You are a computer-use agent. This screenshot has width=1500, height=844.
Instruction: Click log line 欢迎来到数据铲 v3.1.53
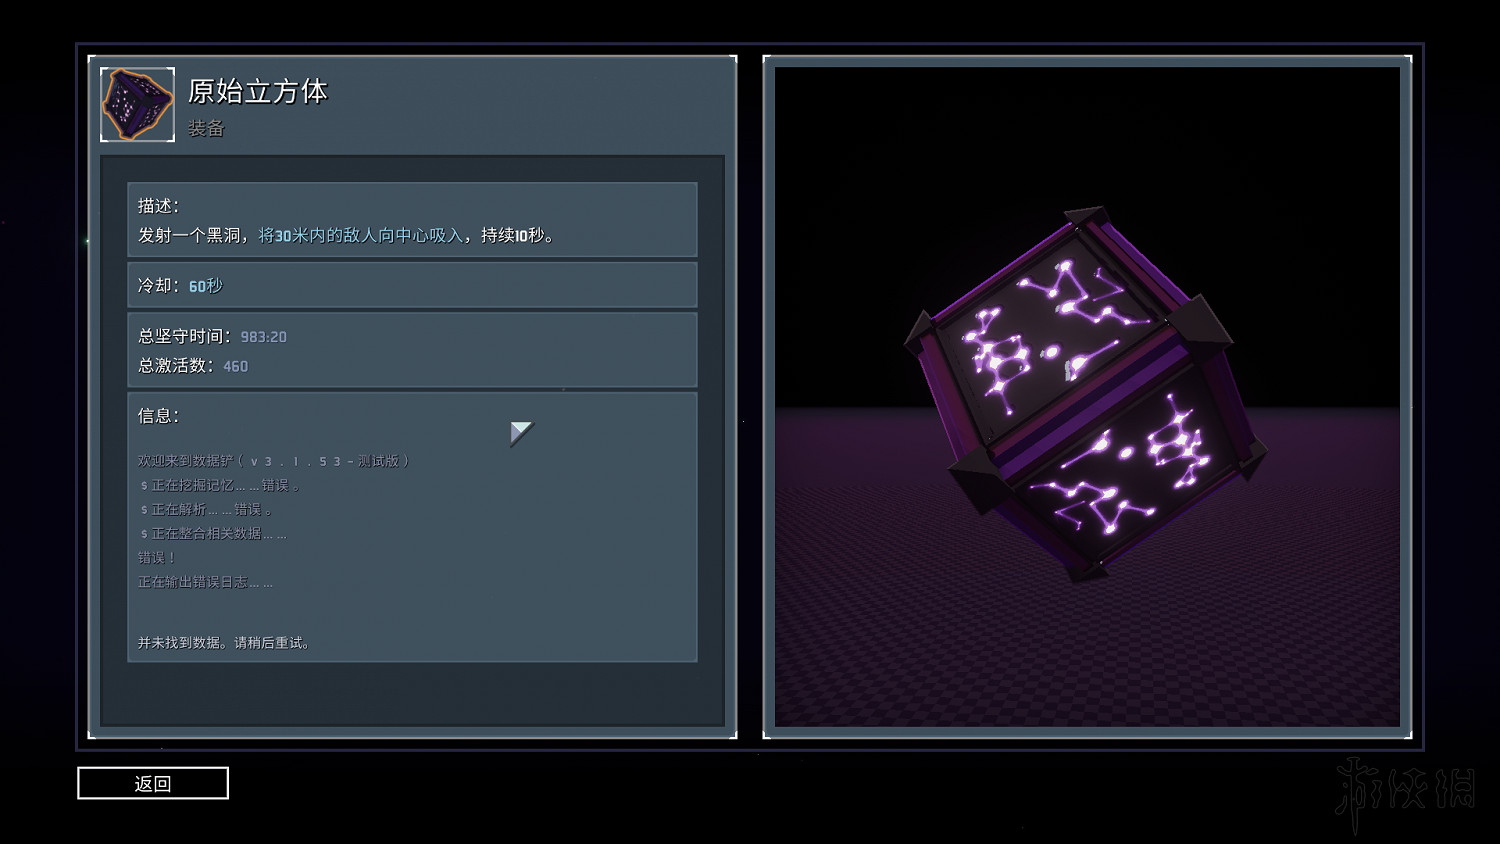pos(273,461)
